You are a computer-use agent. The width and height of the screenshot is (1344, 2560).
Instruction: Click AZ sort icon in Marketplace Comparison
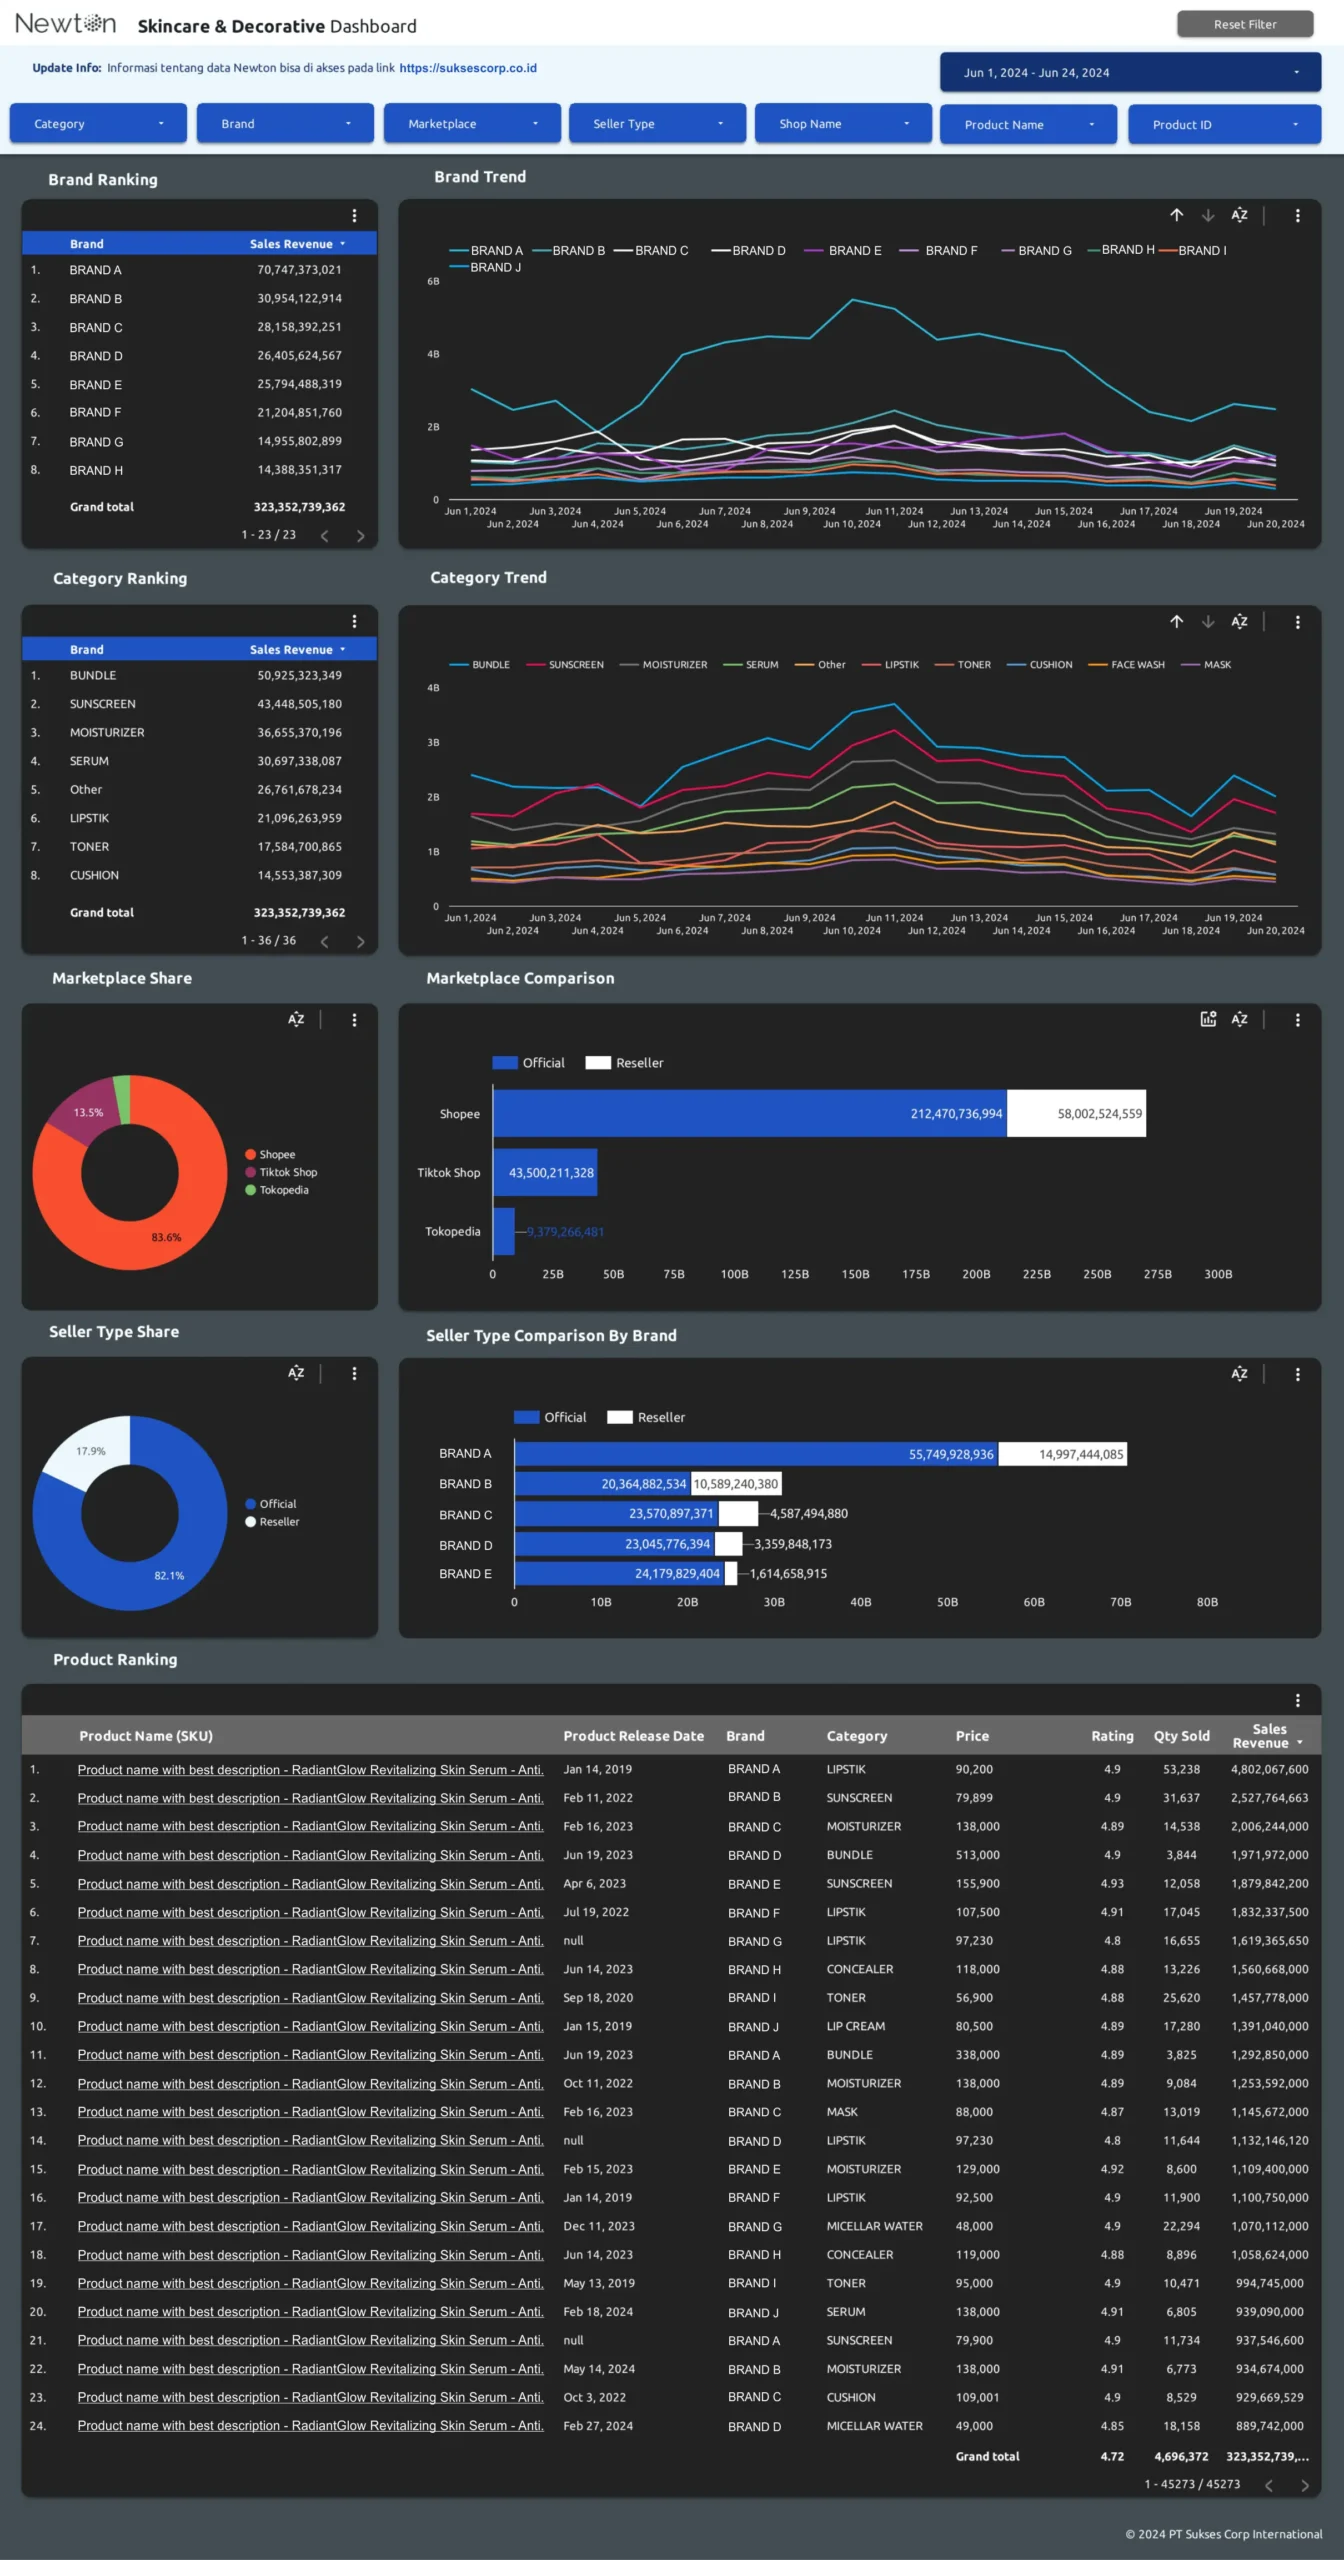pos(1239,1019)
